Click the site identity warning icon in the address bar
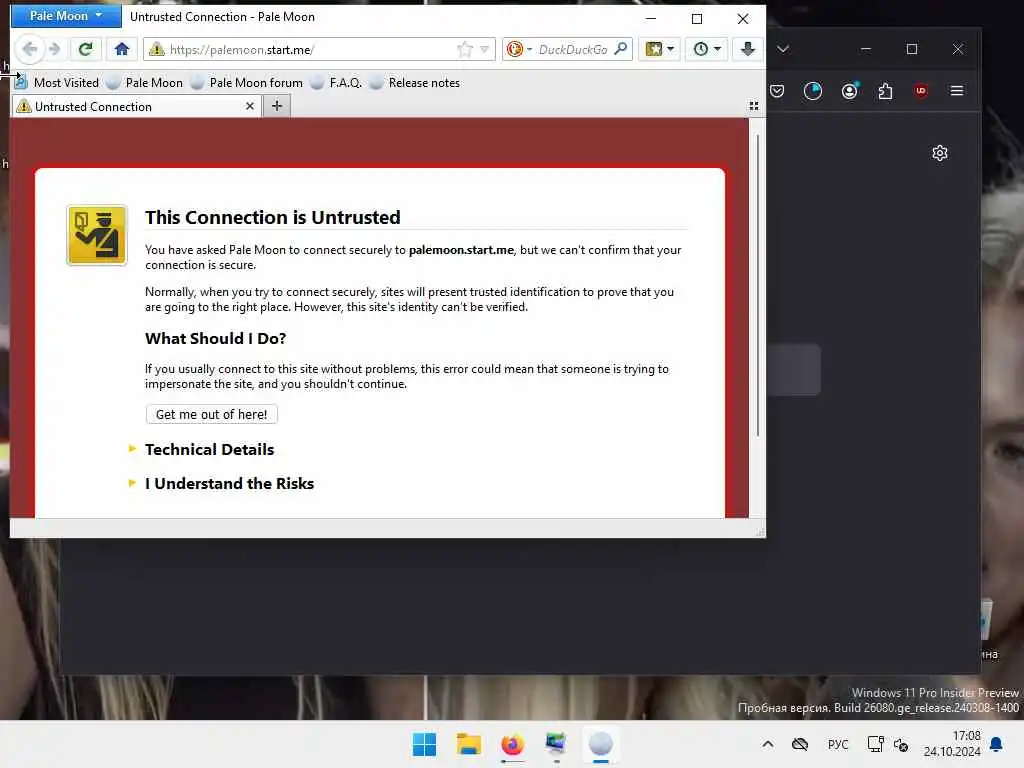The image size is (1024, 768). coord(156,49)
